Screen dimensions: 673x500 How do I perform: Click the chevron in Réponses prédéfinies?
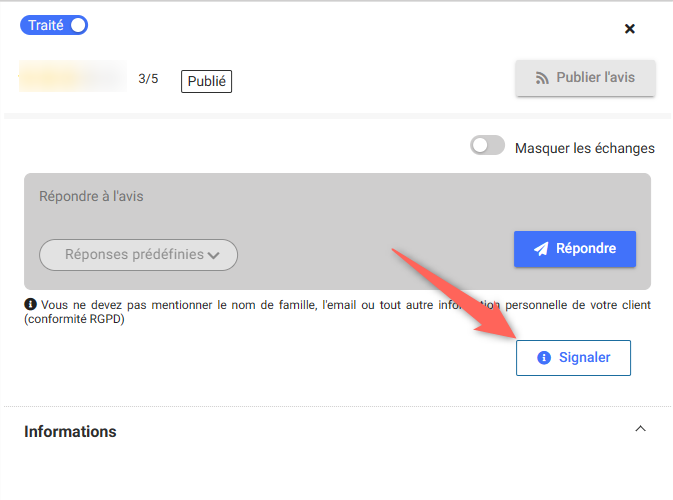click(x=214, y=255)
